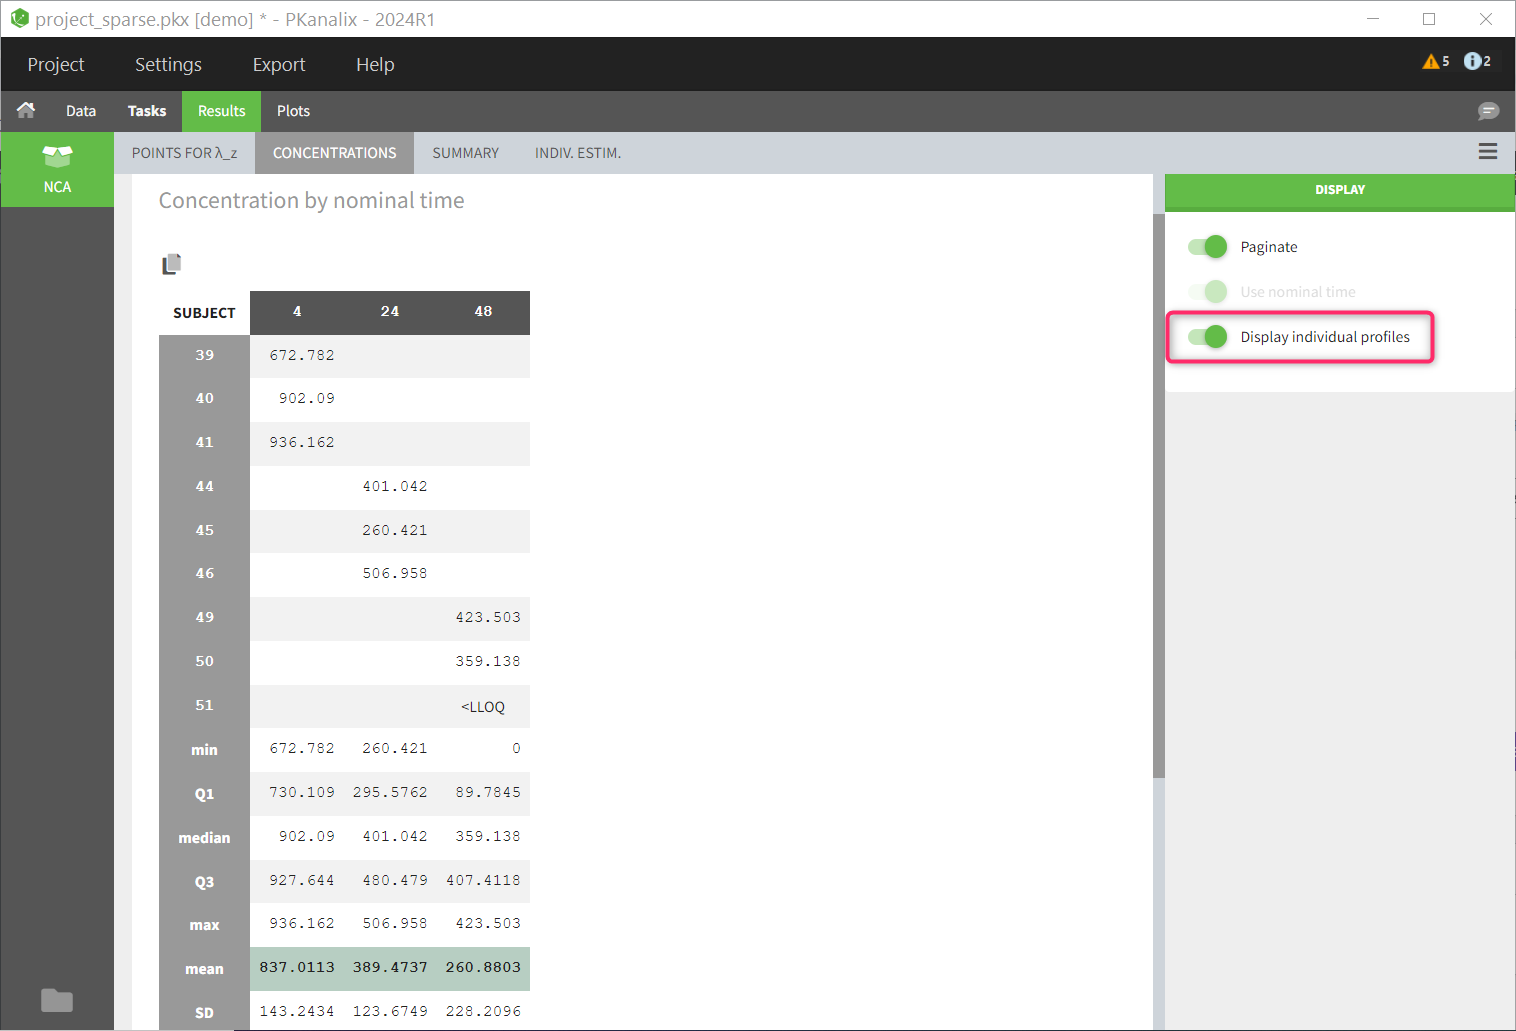Disable the Paginate toggle
Viewport: 1516px width, 1031px height.
tap(1208, 247)
